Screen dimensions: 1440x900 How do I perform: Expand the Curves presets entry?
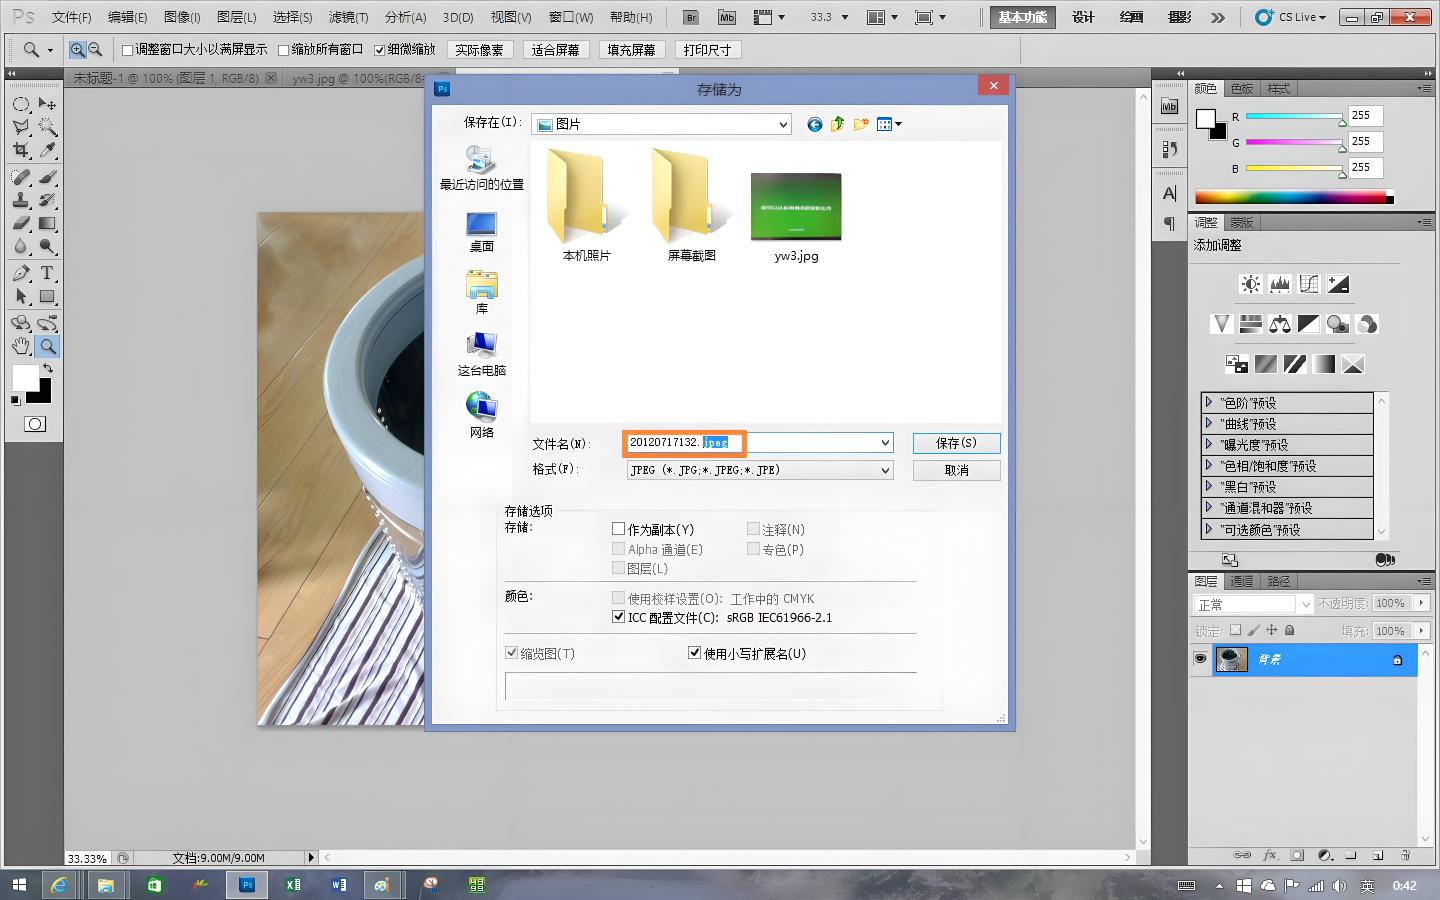pyautogui.click(x=1209, y=423)
